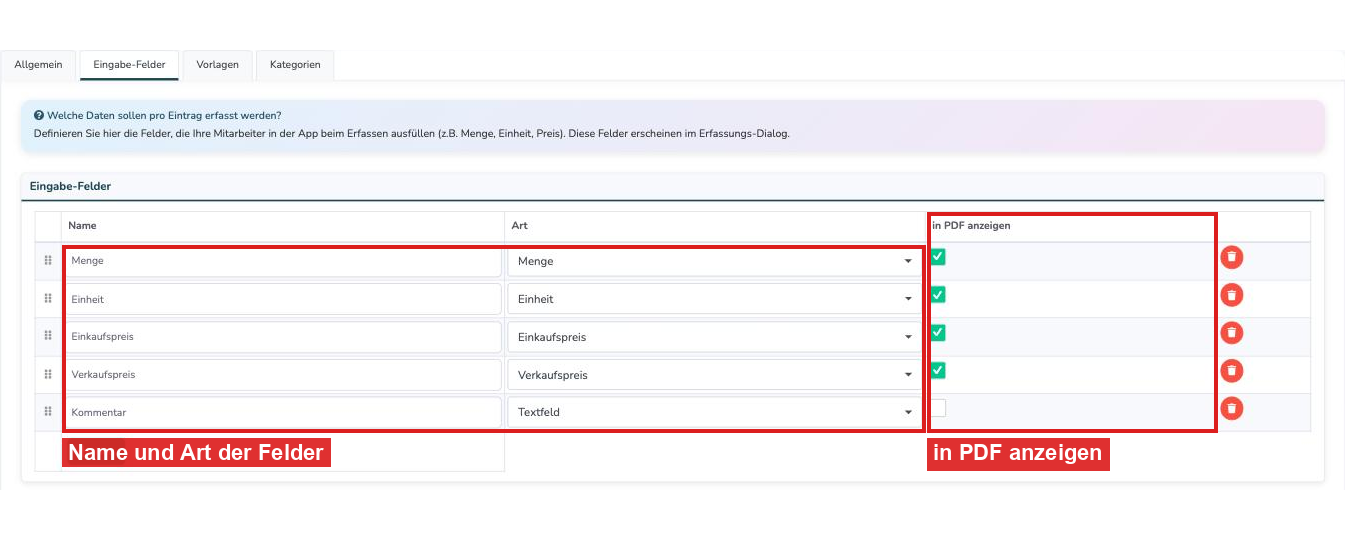This screenshot has width=1345, height=540.
Task: Delete the Kommentar field row
Action: [x=1232, y=408]
